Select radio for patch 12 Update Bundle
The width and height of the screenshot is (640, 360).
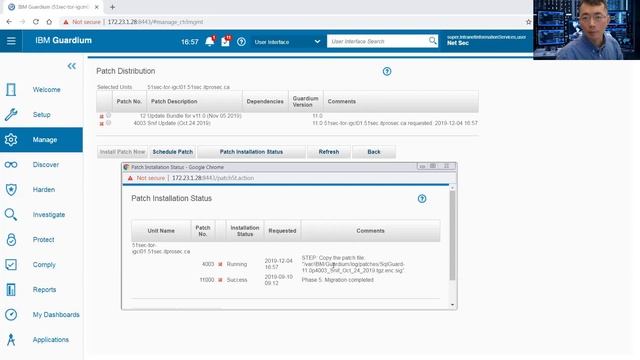[x=109, y=116]
